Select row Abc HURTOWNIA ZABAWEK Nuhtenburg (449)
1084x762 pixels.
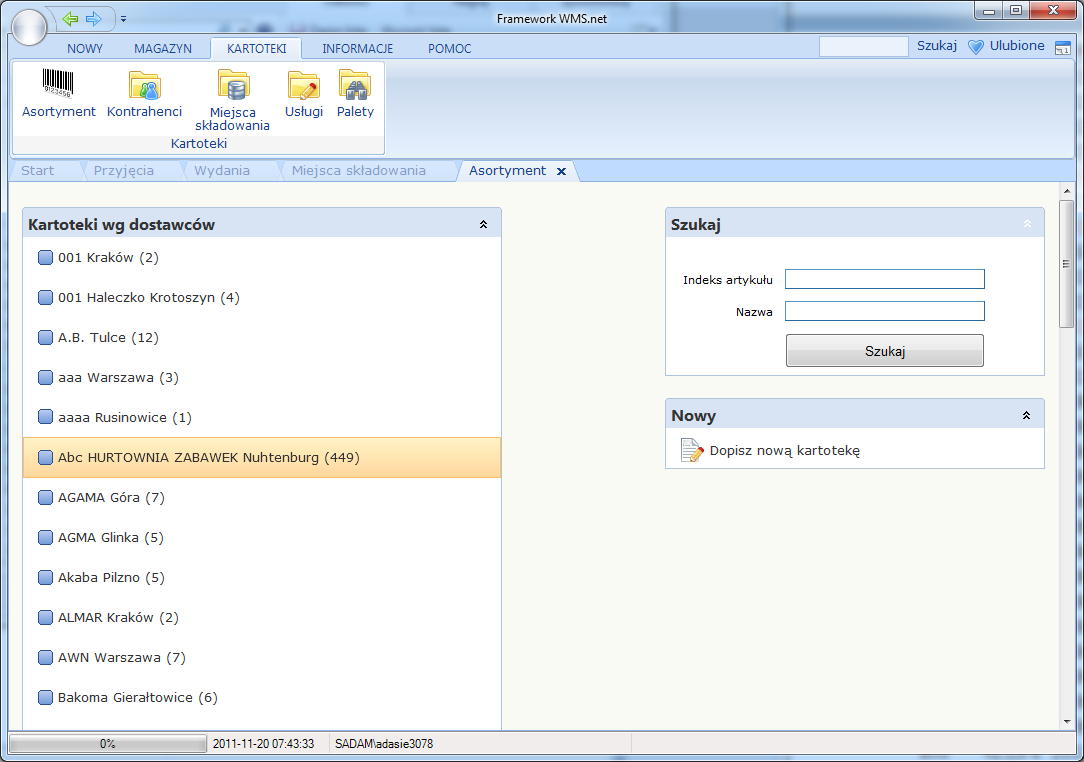pyautogui.click(x=262, y=457)
